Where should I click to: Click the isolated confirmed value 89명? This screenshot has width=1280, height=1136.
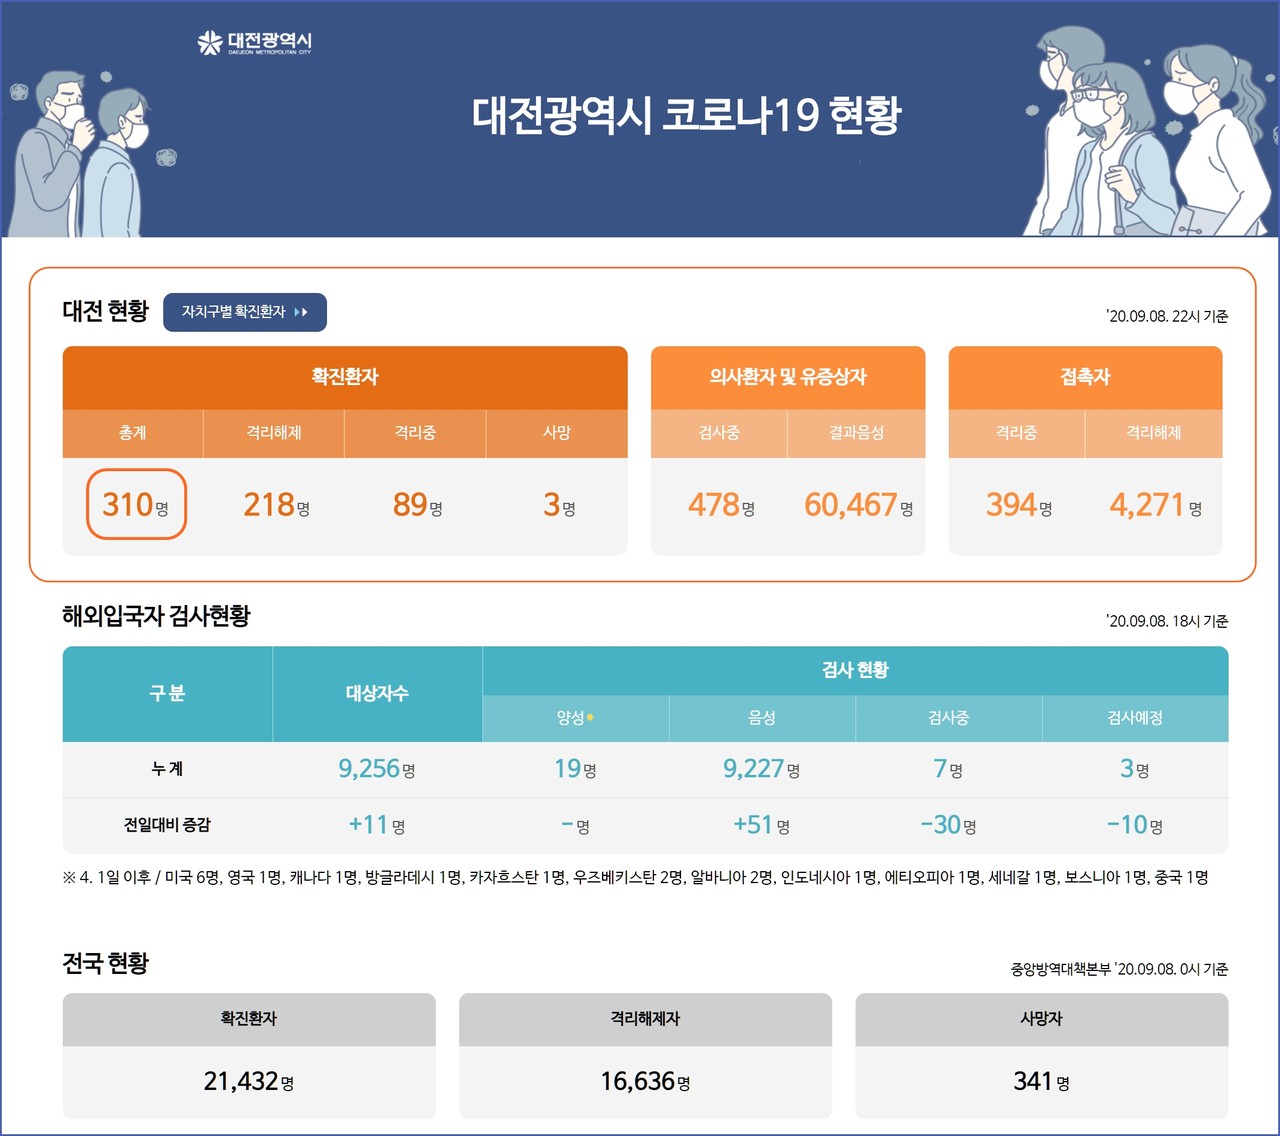[x=417, y=505]
